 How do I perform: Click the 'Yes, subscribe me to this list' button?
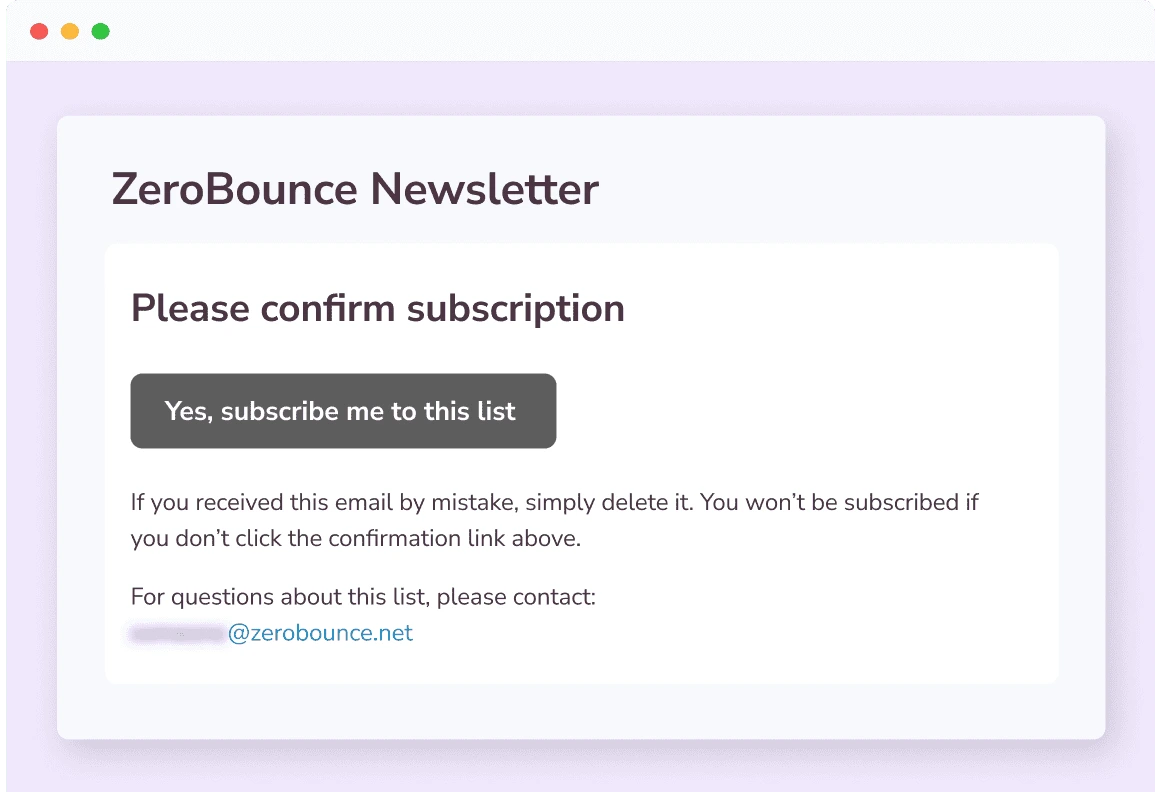pos(343,411)
